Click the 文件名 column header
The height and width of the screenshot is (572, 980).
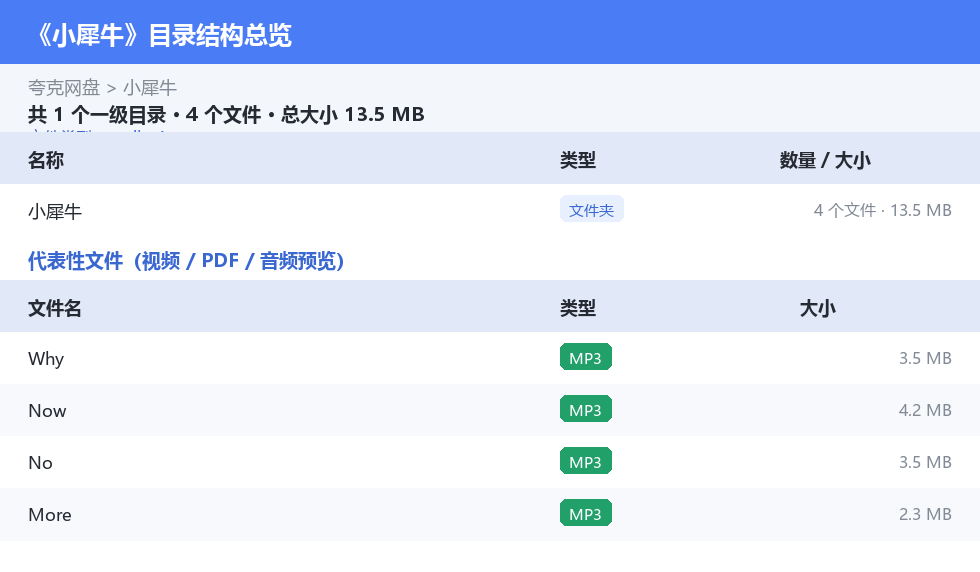[x=54, y=308]
